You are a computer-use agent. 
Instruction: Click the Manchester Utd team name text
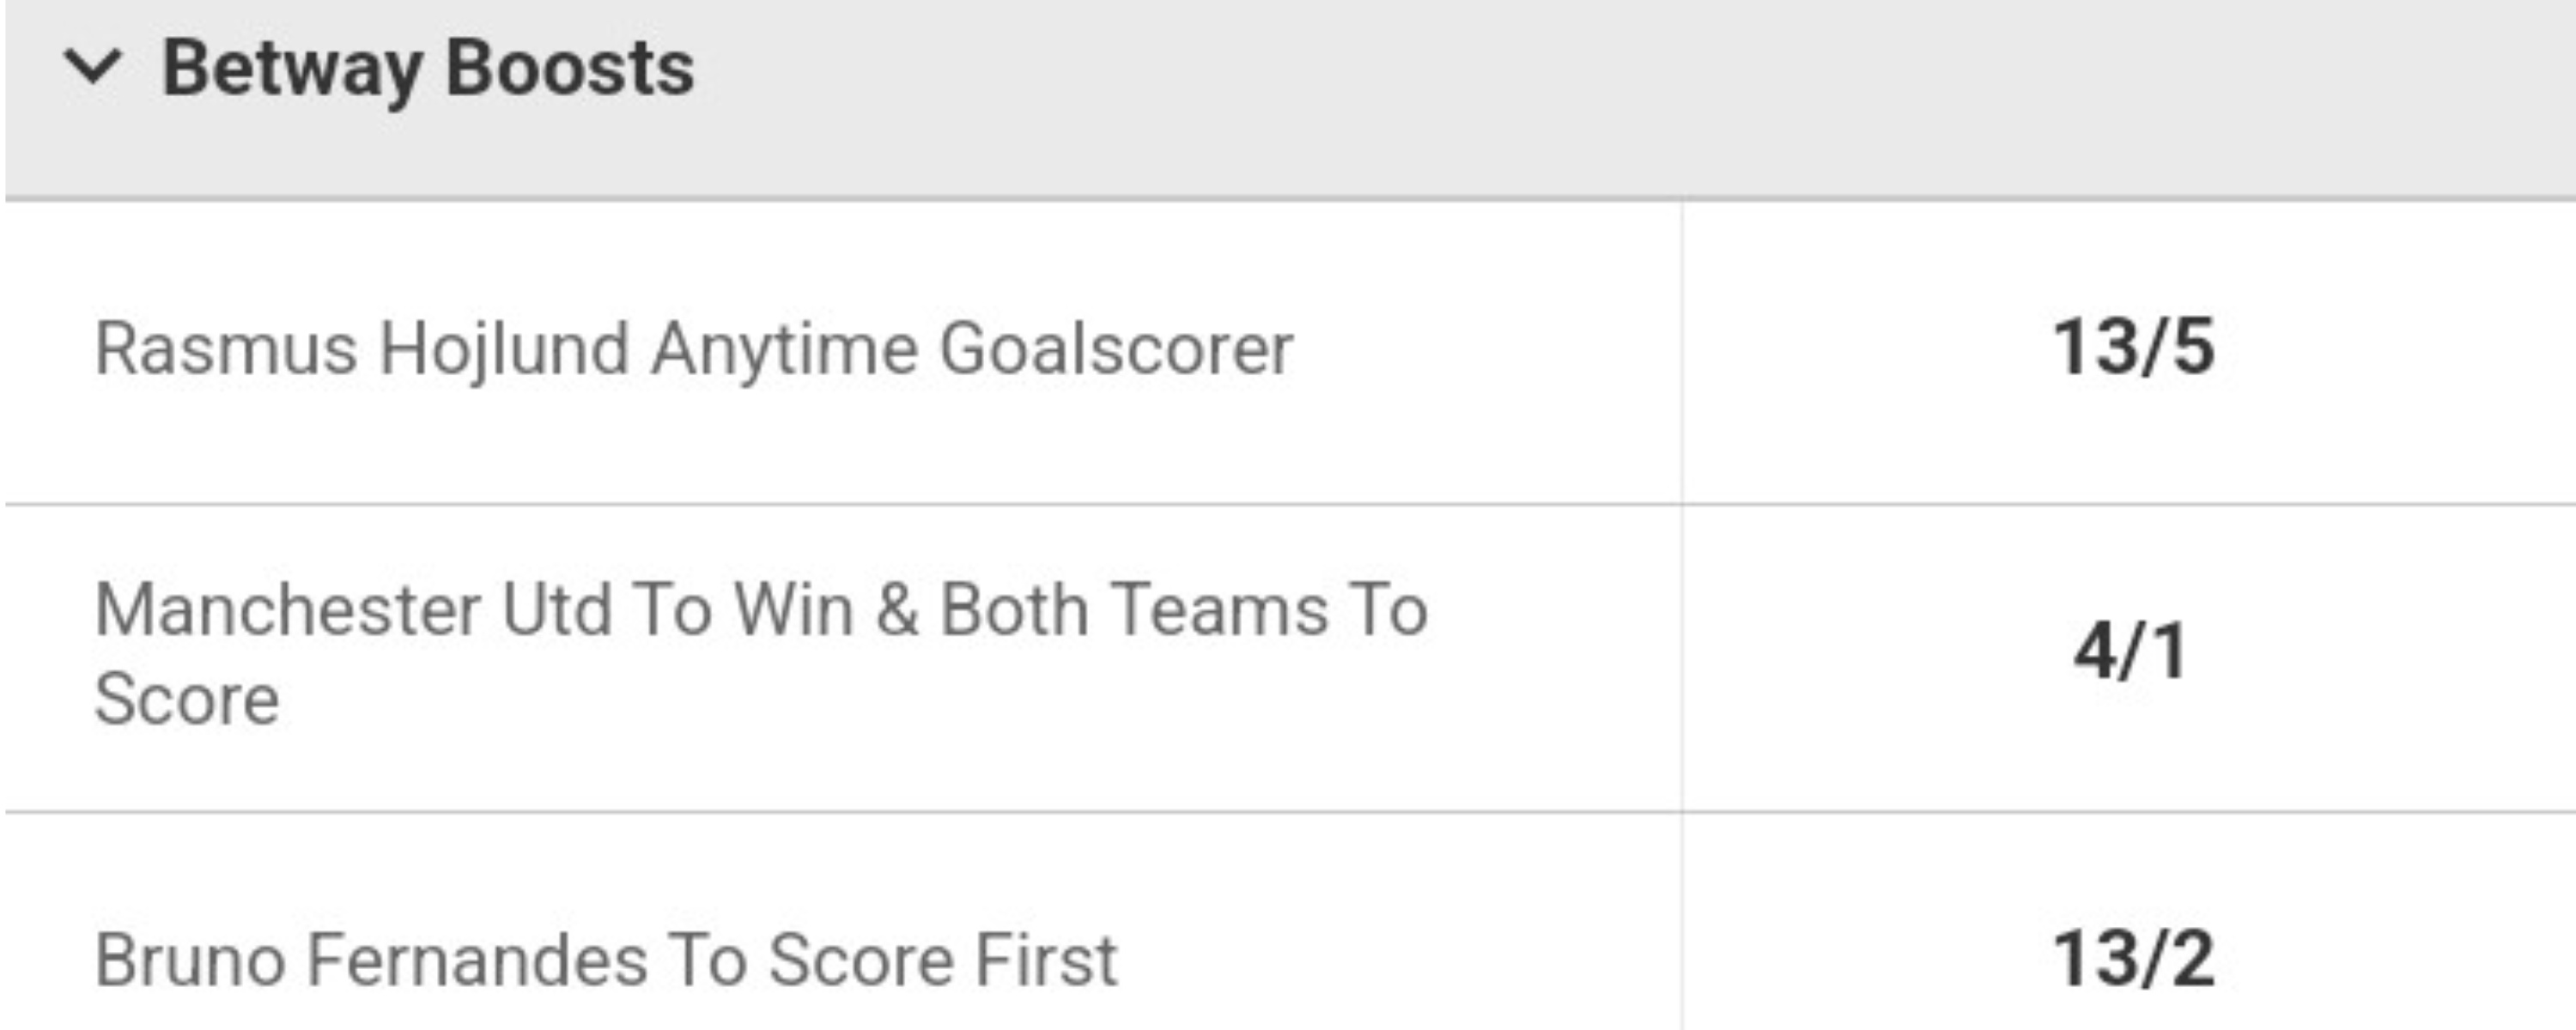352,610
